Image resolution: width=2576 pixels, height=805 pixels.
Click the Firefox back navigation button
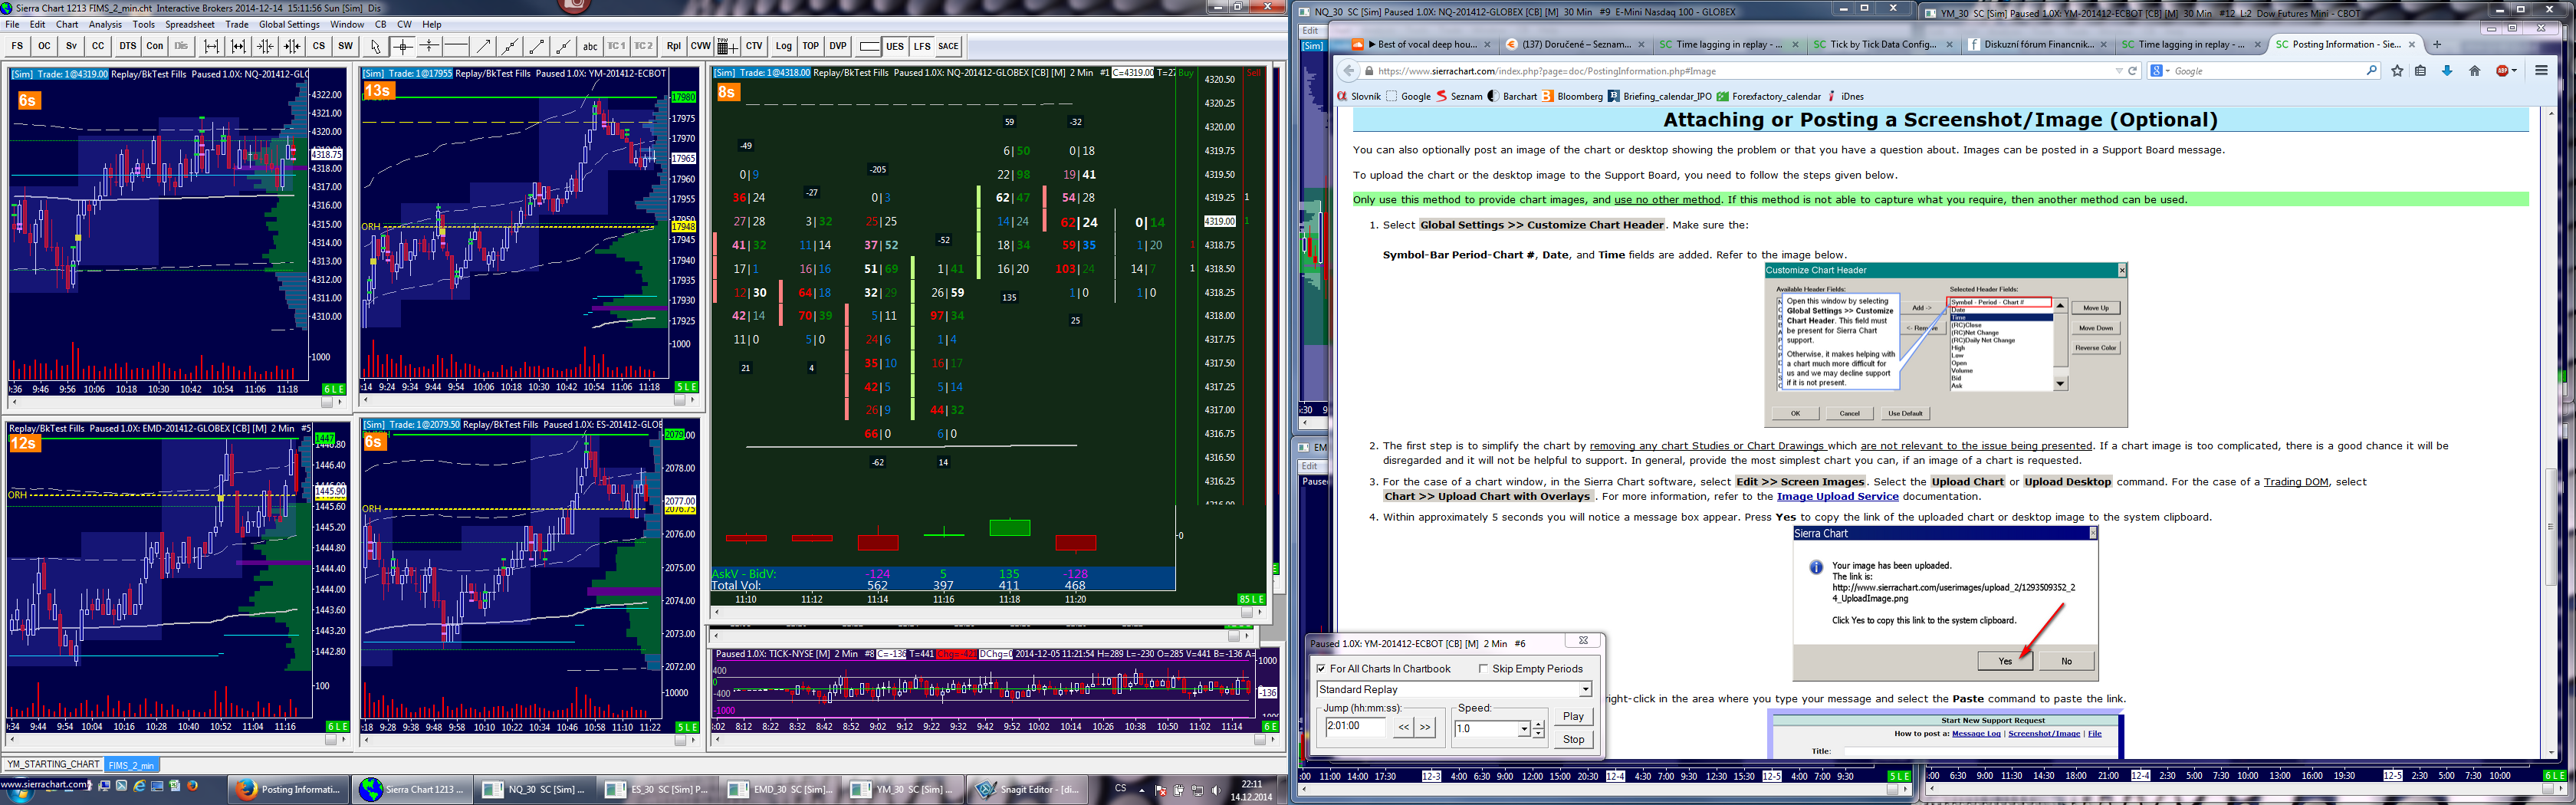pos(1349,71)
